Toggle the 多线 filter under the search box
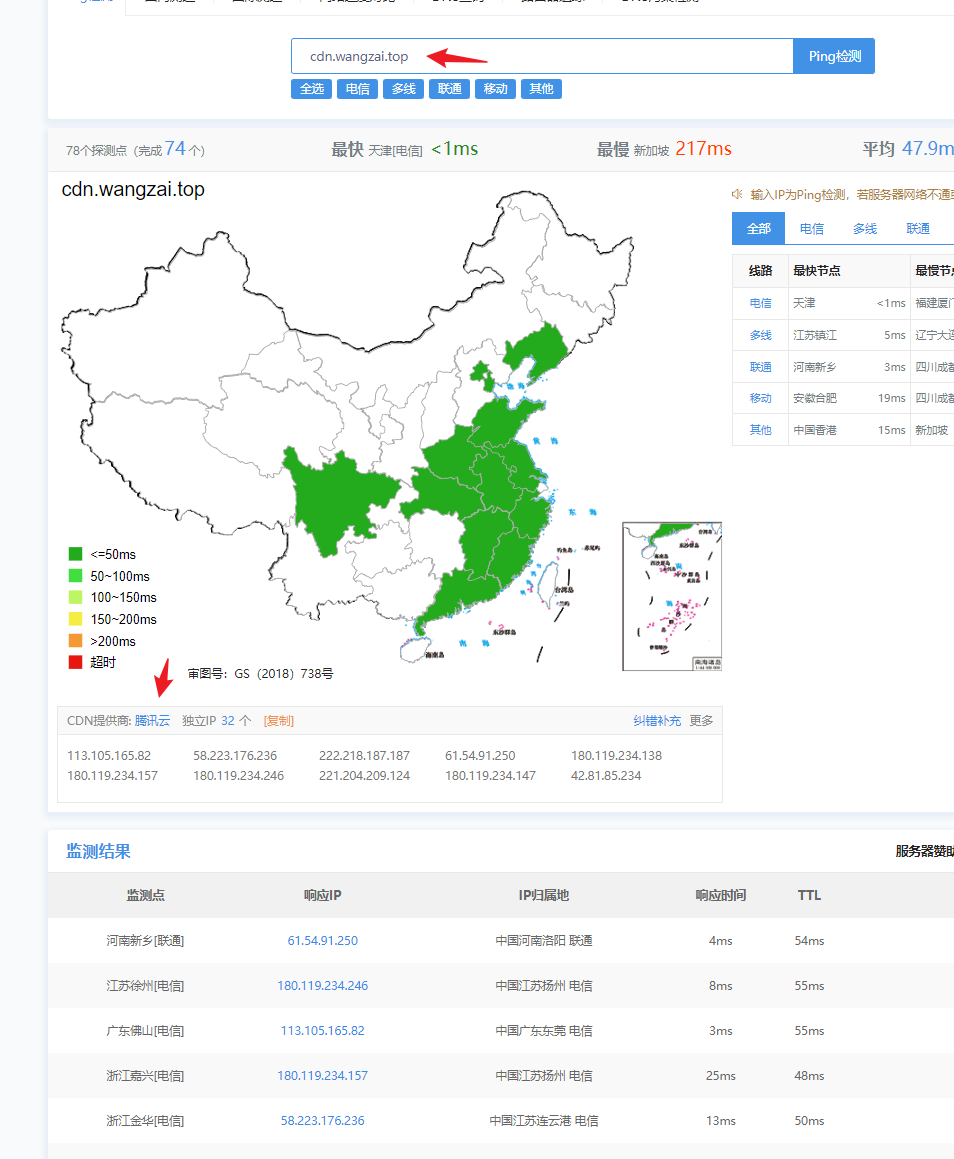Screen dimensions: 954x1159 pos(403,89)
